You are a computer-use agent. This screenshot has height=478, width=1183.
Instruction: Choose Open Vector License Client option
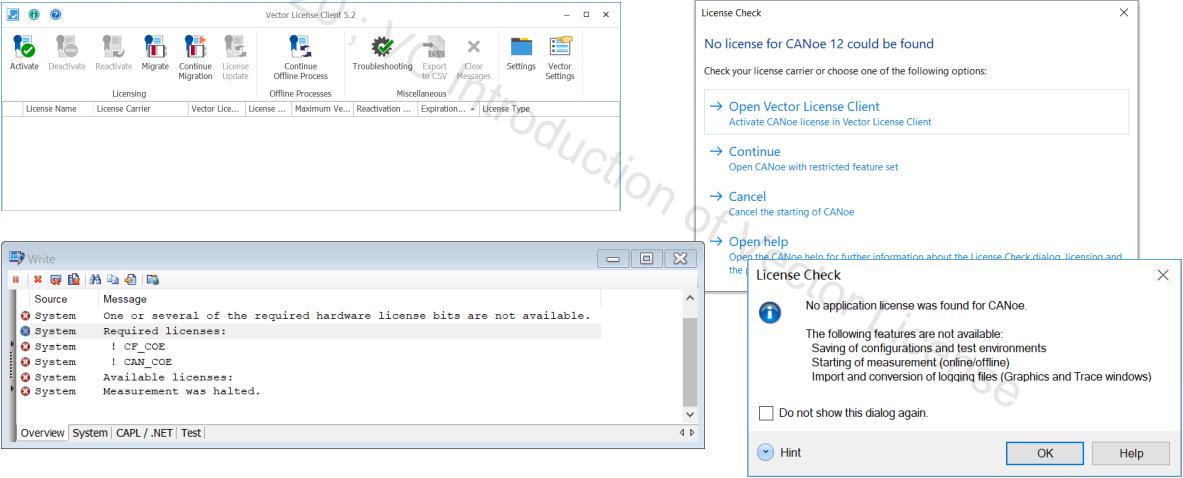point(917,112)
